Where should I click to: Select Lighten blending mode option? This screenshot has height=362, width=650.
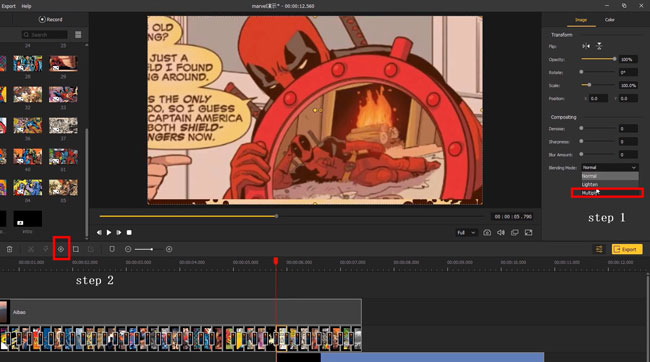tap(609, 185)
